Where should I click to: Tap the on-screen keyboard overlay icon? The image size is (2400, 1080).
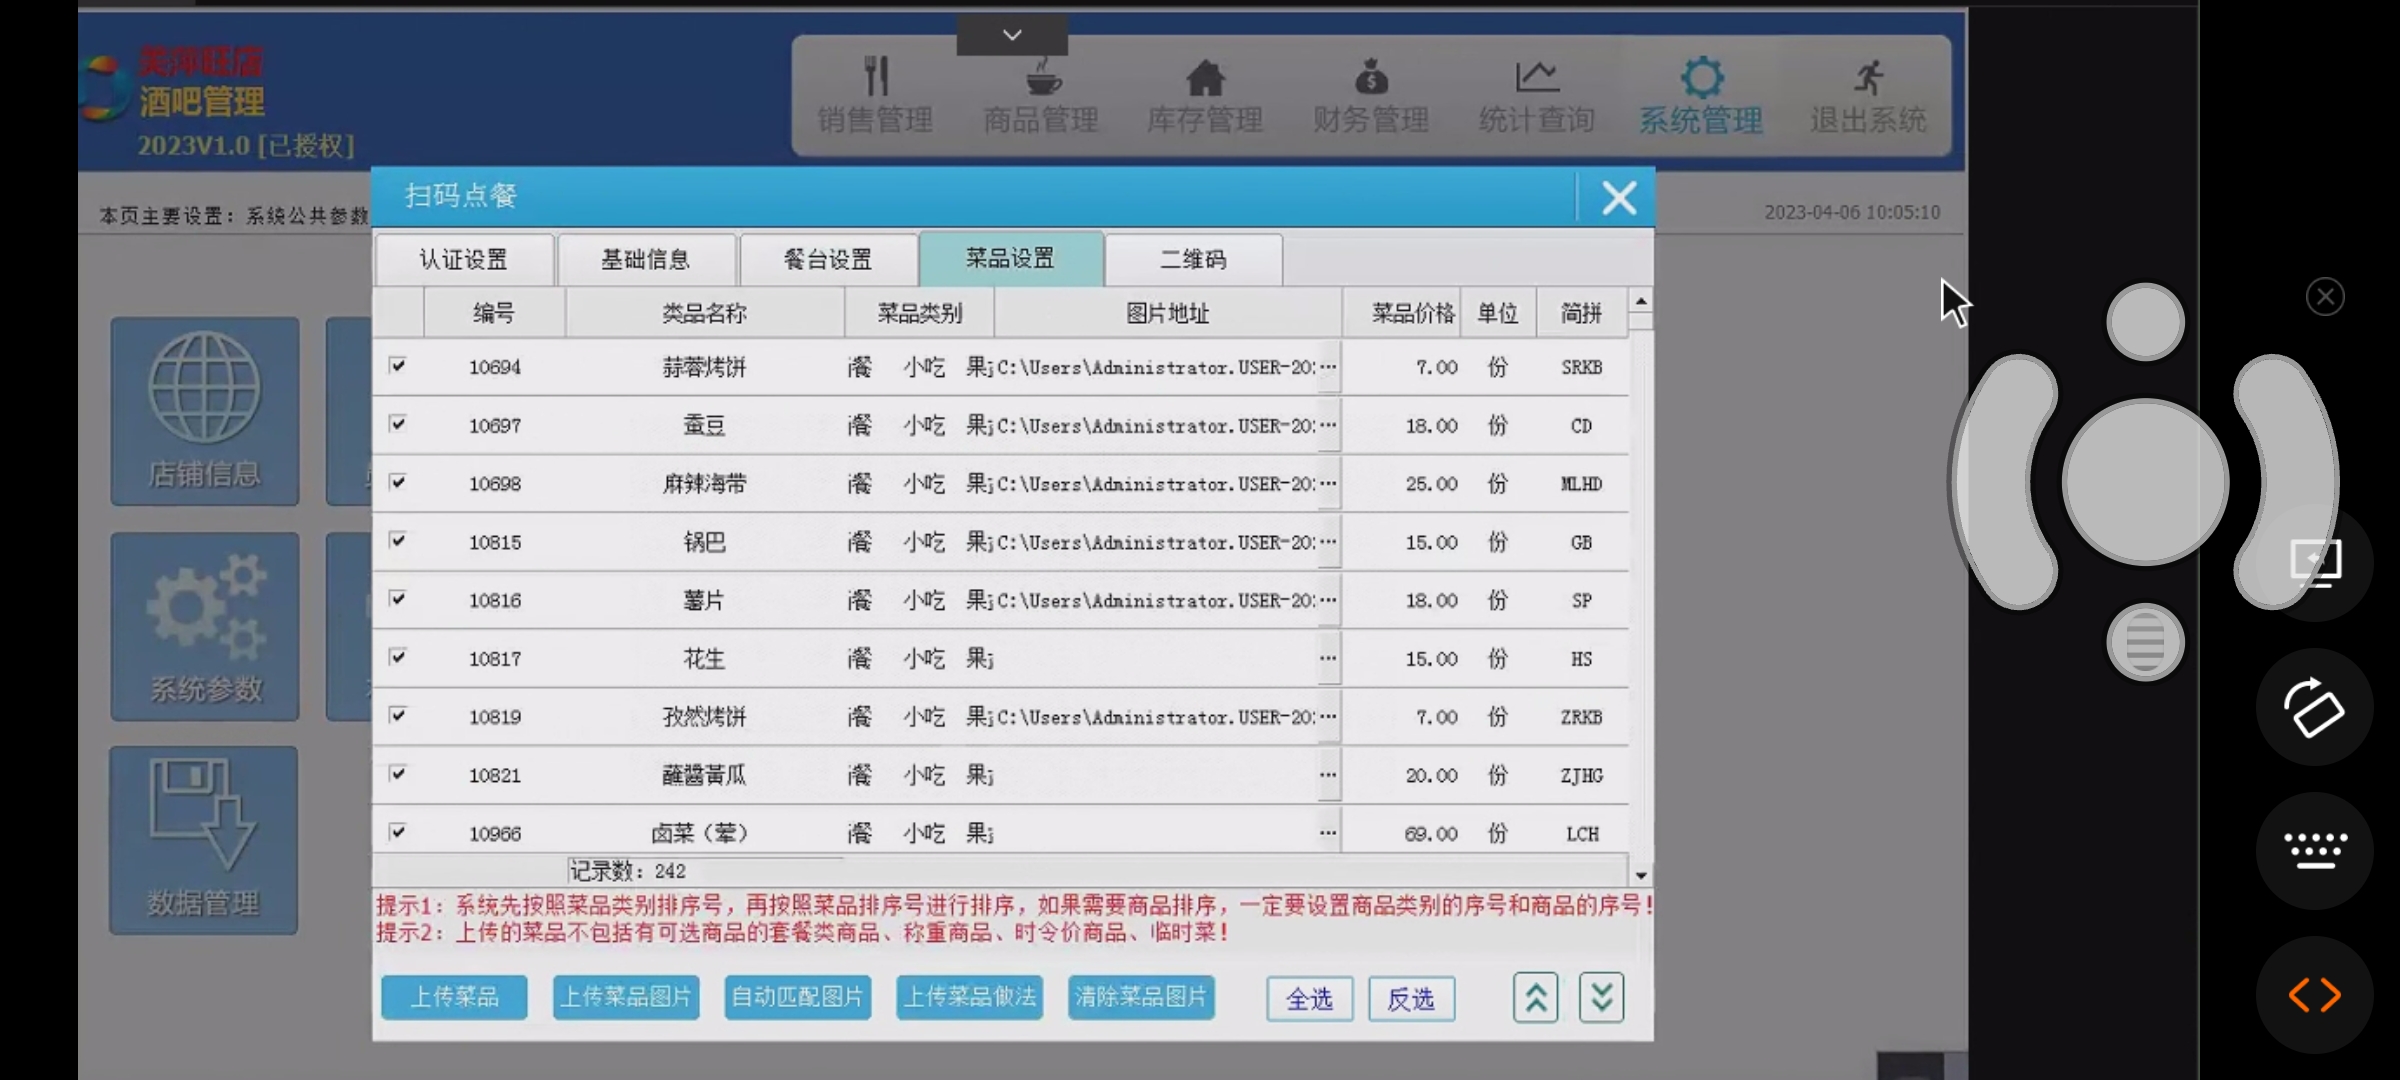point(2314,851)
